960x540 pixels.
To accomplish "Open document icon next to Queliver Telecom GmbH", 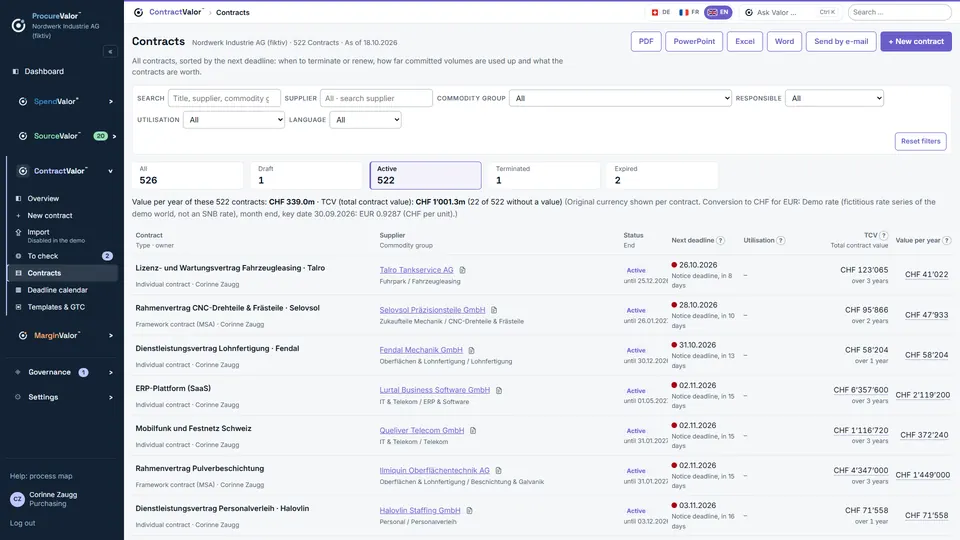I will pyautogui.click(x=473, y=430).
